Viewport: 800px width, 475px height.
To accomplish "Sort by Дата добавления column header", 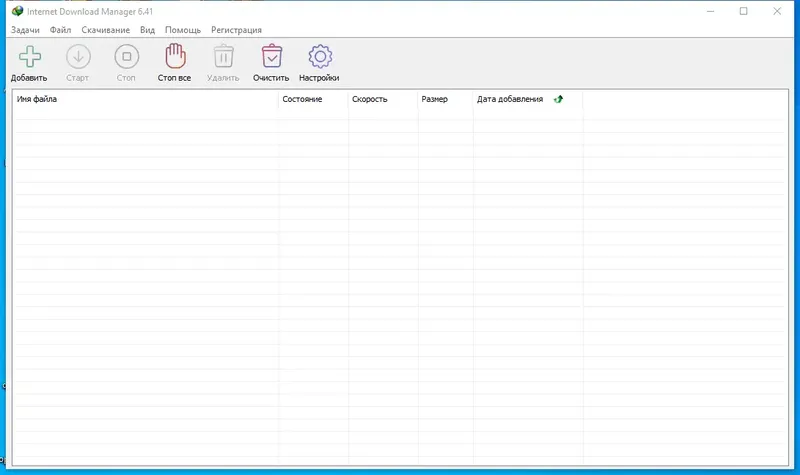I will pyautogui.click(x=528, y=99).
